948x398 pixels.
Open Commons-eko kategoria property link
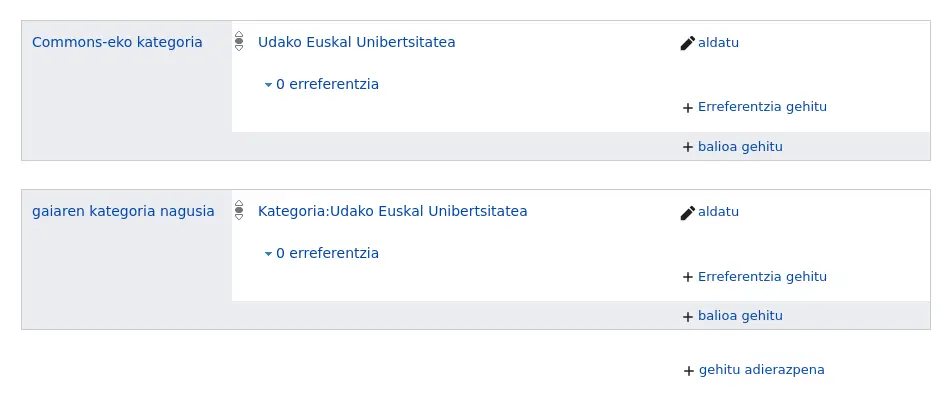point(117,42)
